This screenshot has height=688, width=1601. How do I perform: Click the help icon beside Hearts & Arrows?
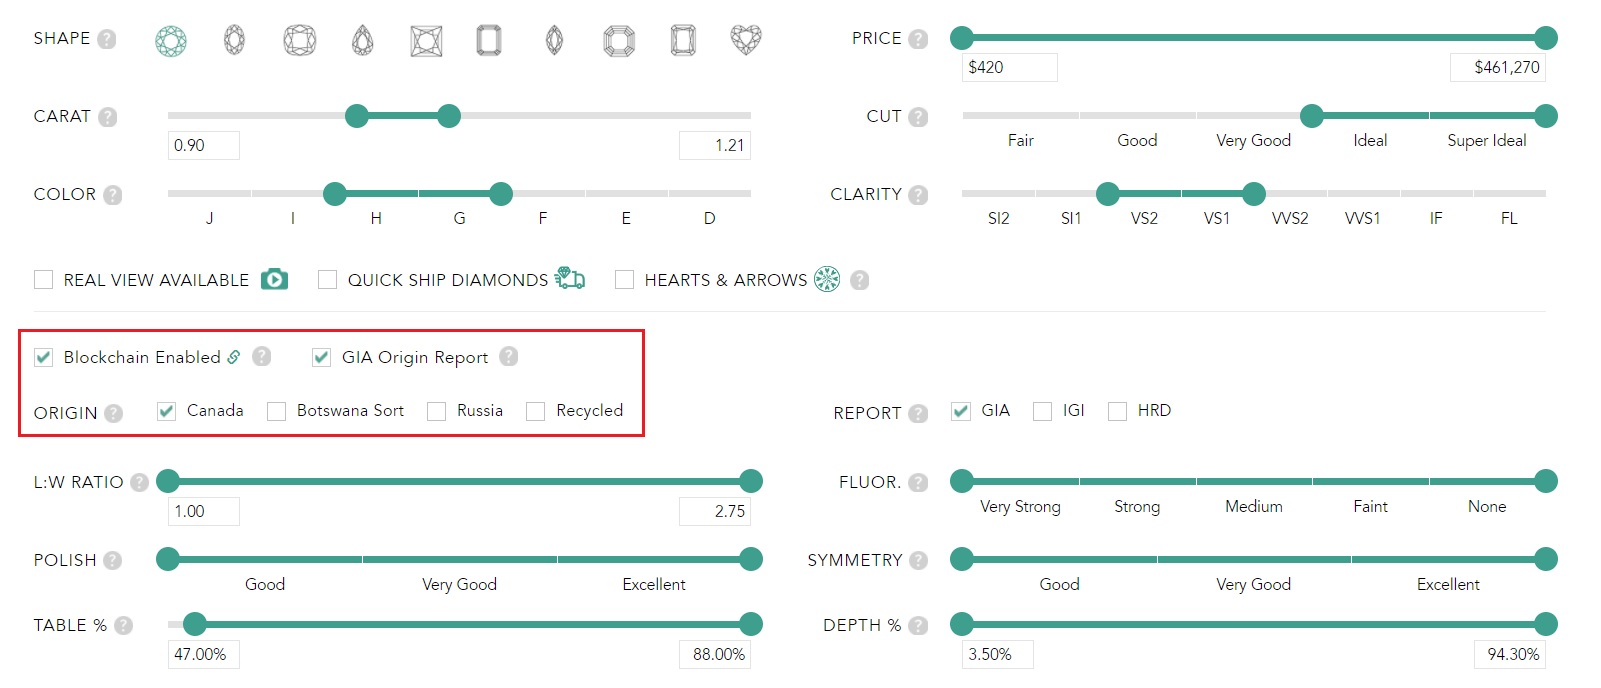859,280
